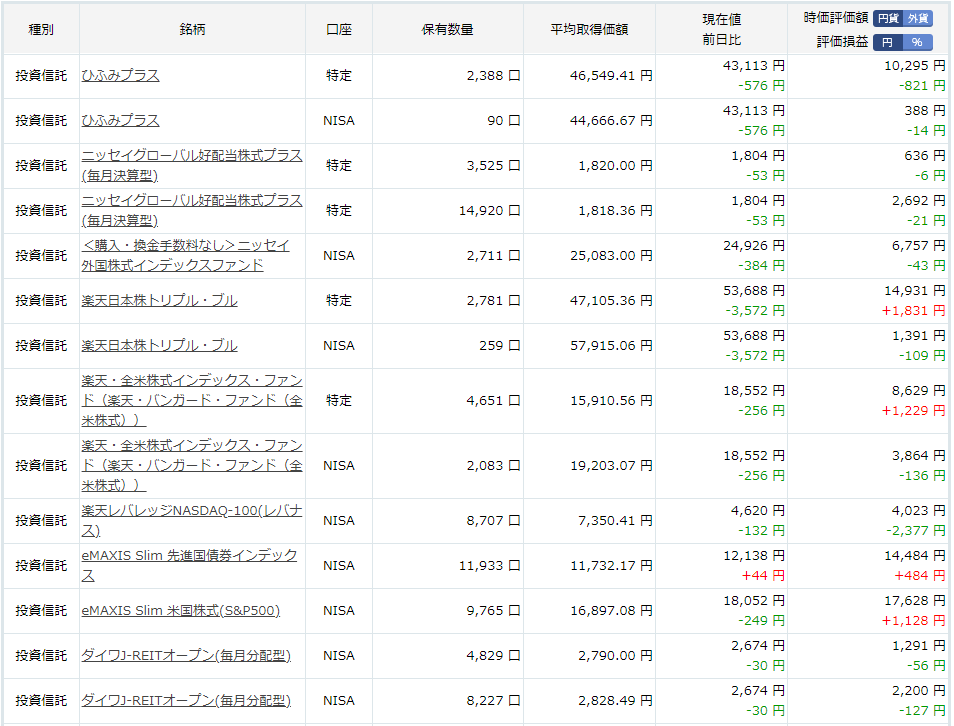Select average cost 15,910.56 円
Viewport: 954px width, 726px height.
click(x=611, y=400)
